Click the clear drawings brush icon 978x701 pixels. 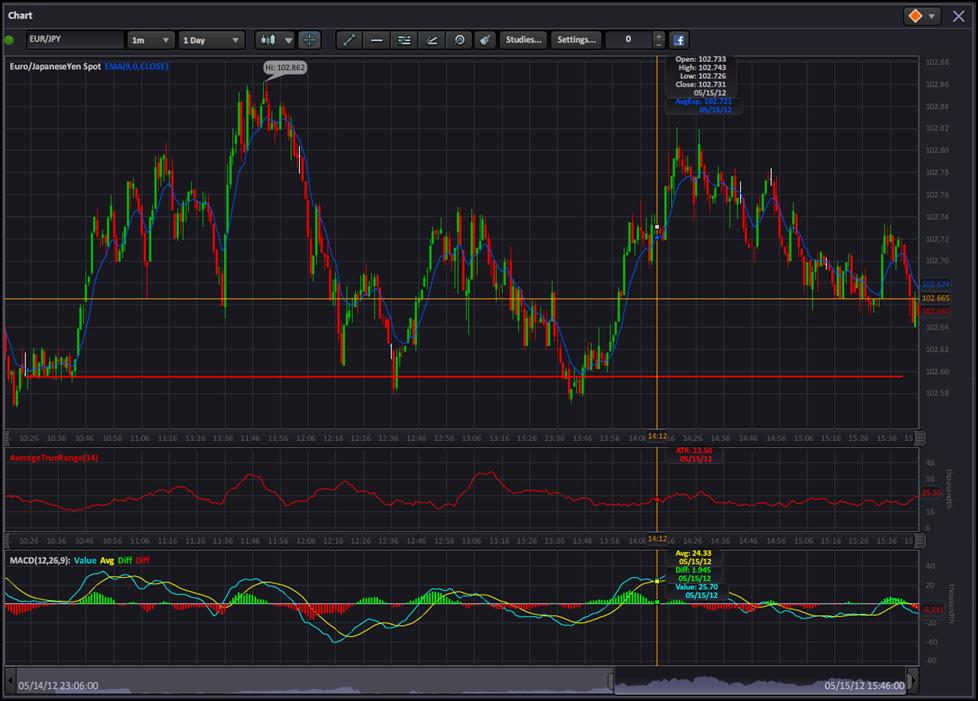[x=485, y=40]
